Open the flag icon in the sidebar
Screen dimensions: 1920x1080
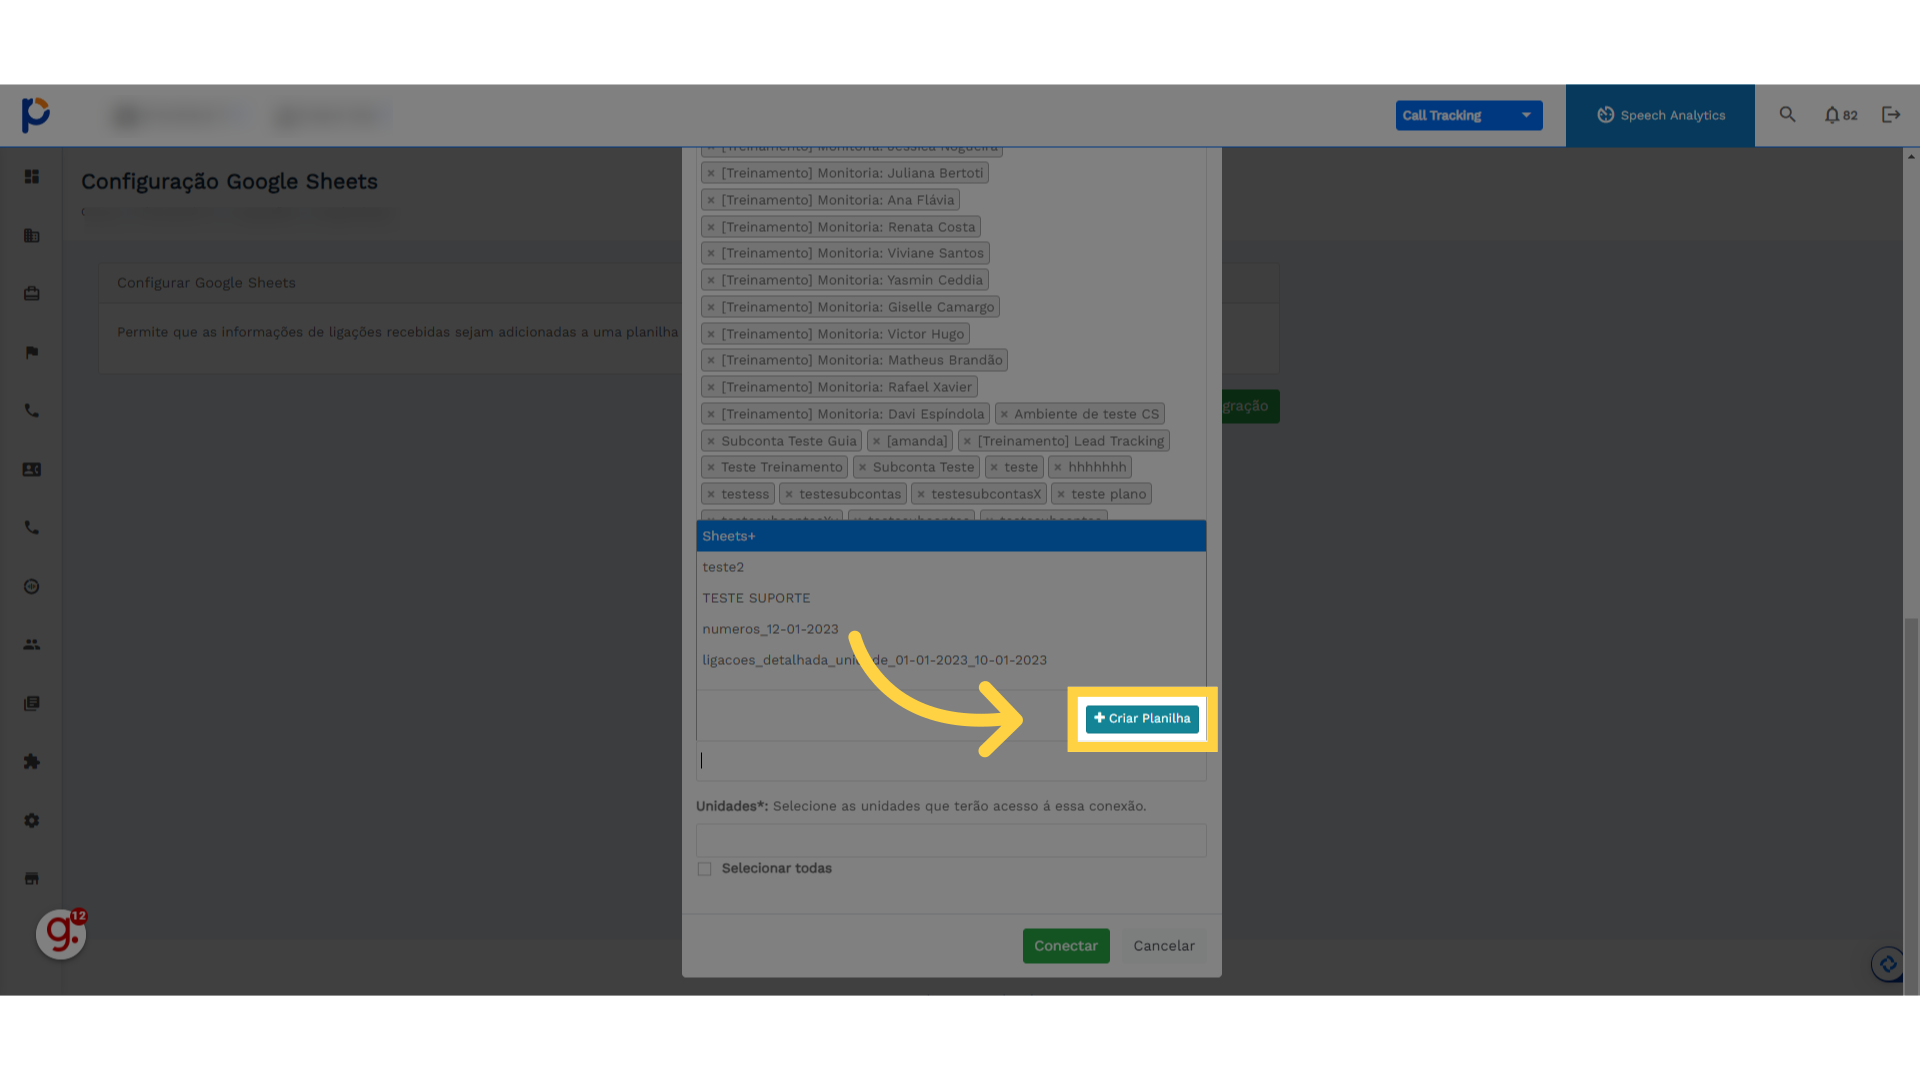32,352
